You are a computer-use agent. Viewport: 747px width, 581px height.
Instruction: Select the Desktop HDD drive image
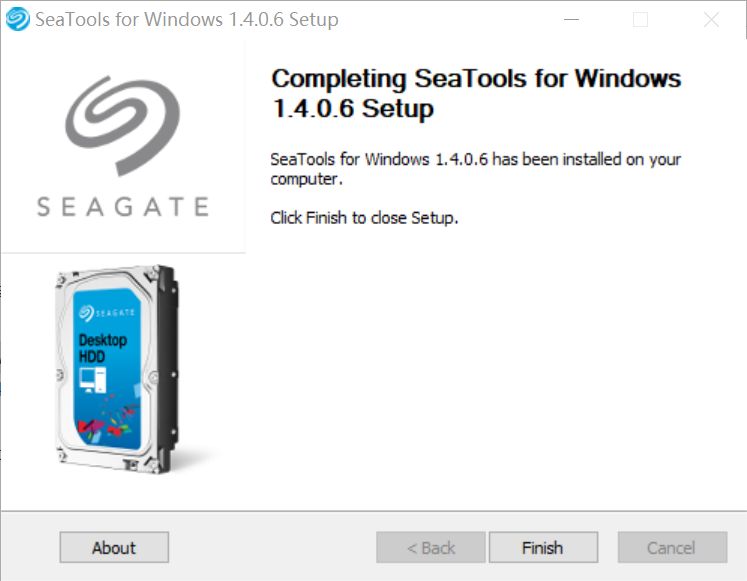click(117, 369)
